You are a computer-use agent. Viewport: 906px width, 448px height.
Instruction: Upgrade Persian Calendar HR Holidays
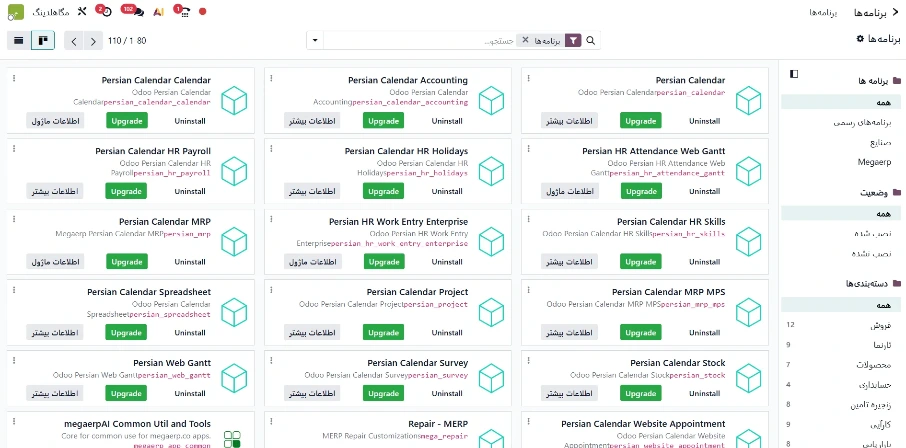tap(384, 191)
